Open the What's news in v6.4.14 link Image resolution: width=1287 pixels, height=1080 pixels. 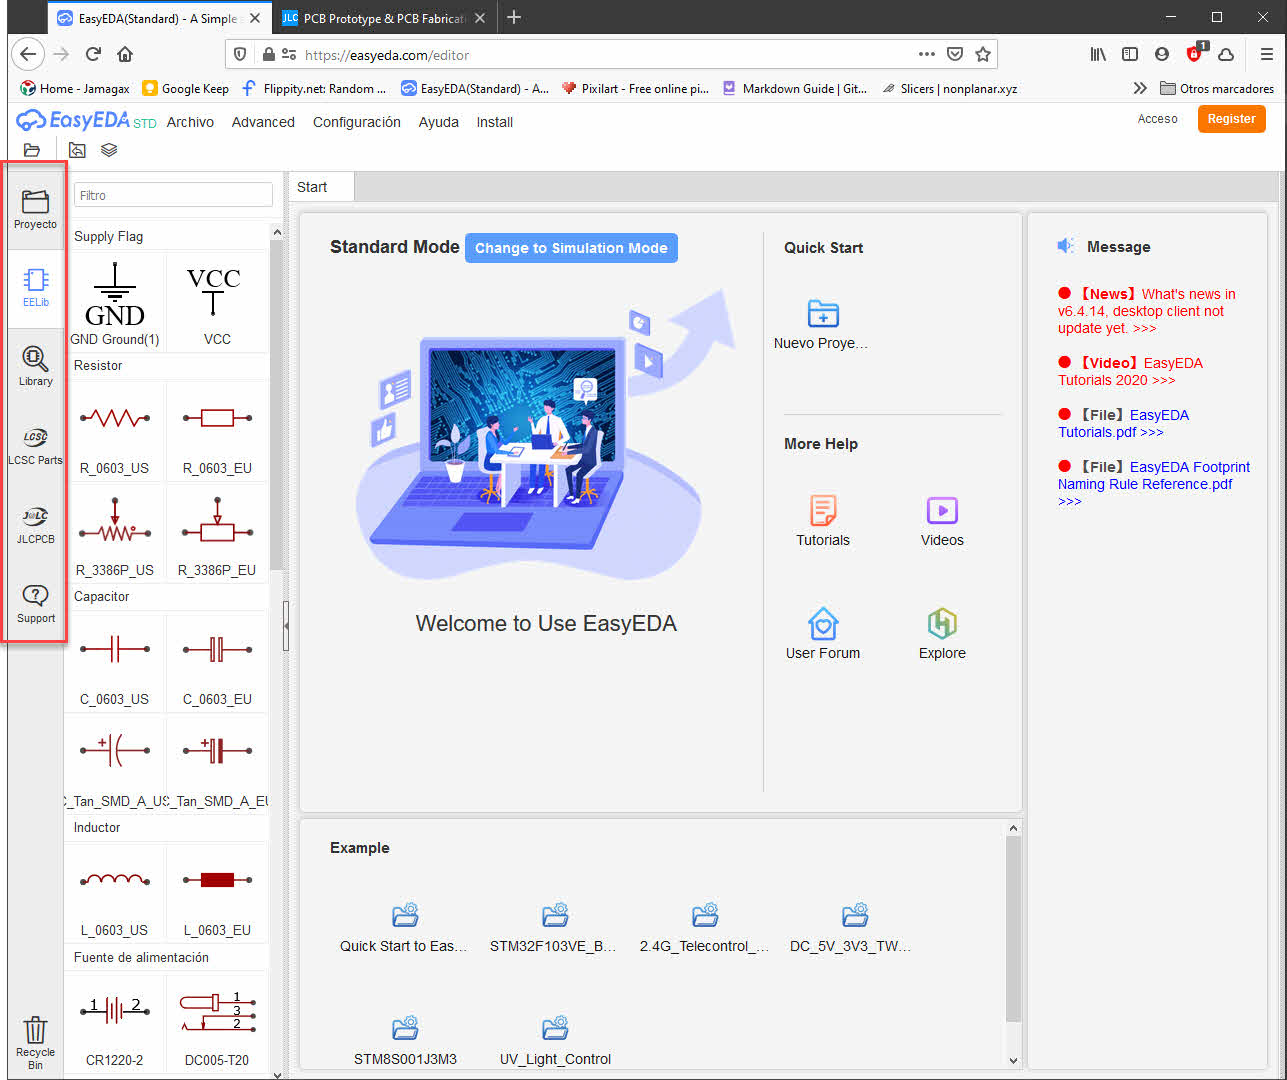coord(1147,311)
